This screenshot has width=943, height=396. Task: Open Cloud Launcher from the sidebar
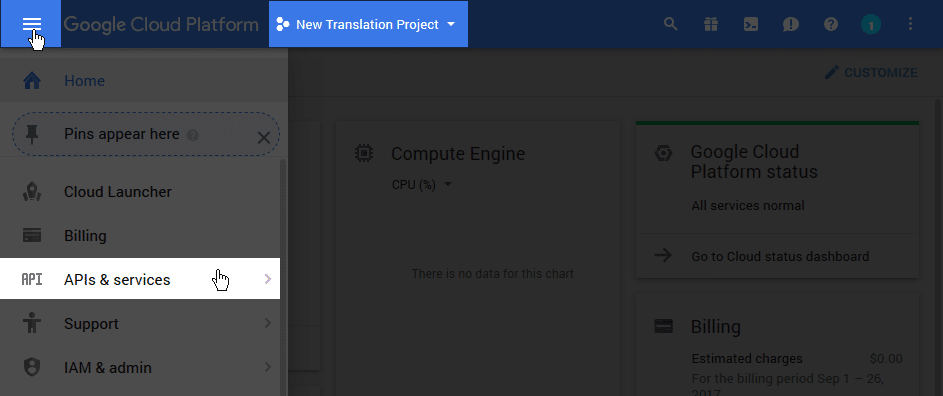140,192
